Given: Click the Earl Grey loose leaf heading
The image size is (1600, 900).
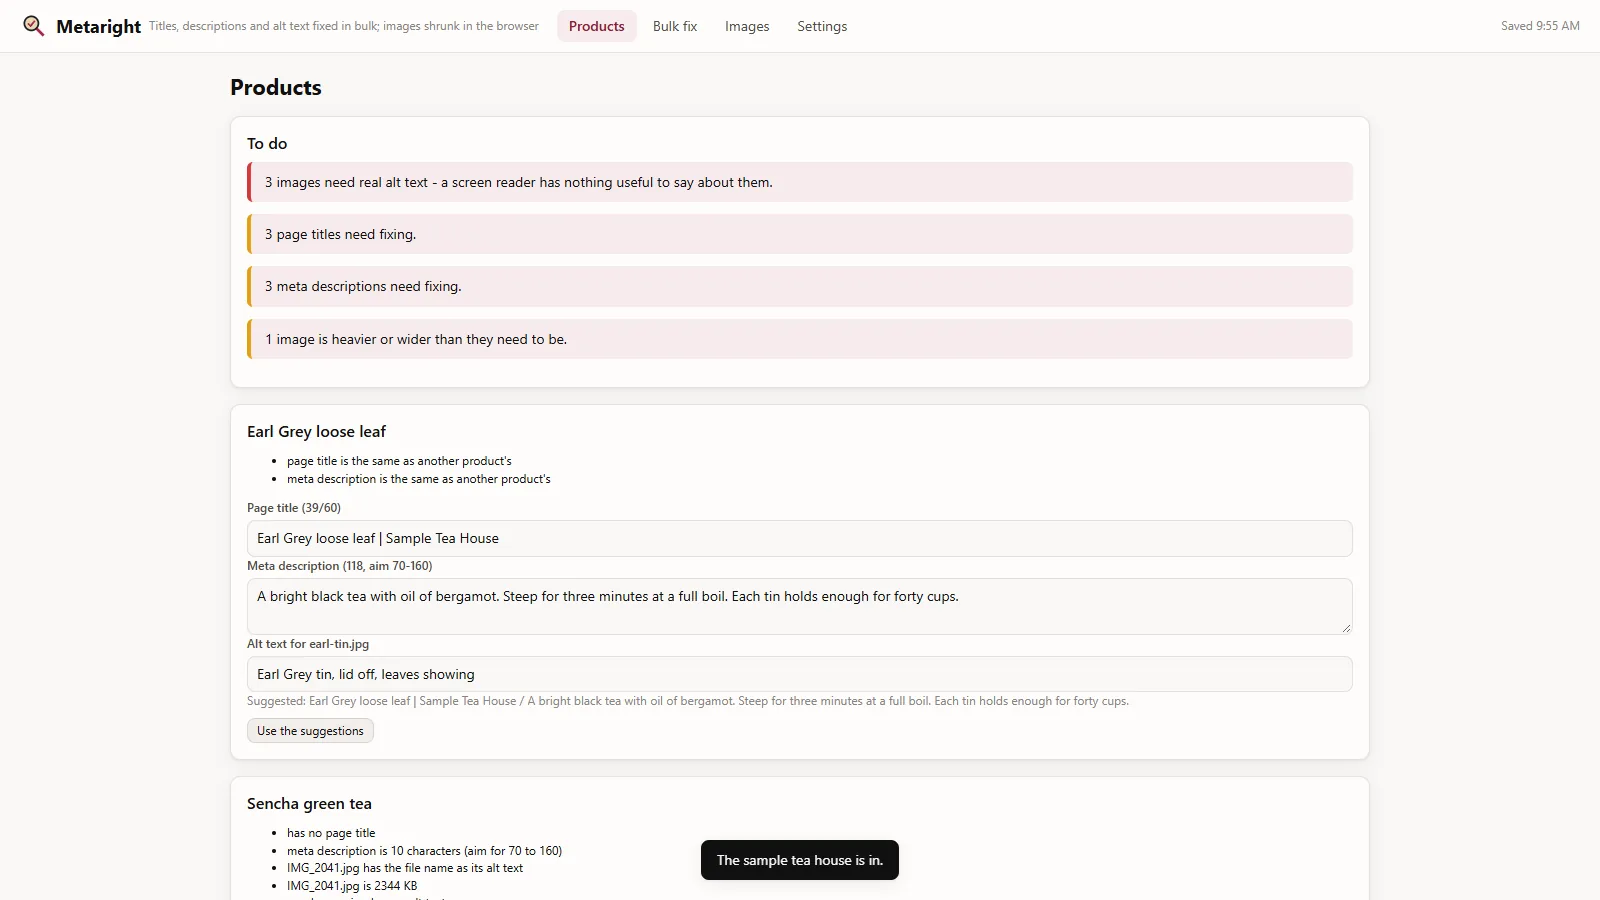Looking at the screenshot, I should (316, 432).
